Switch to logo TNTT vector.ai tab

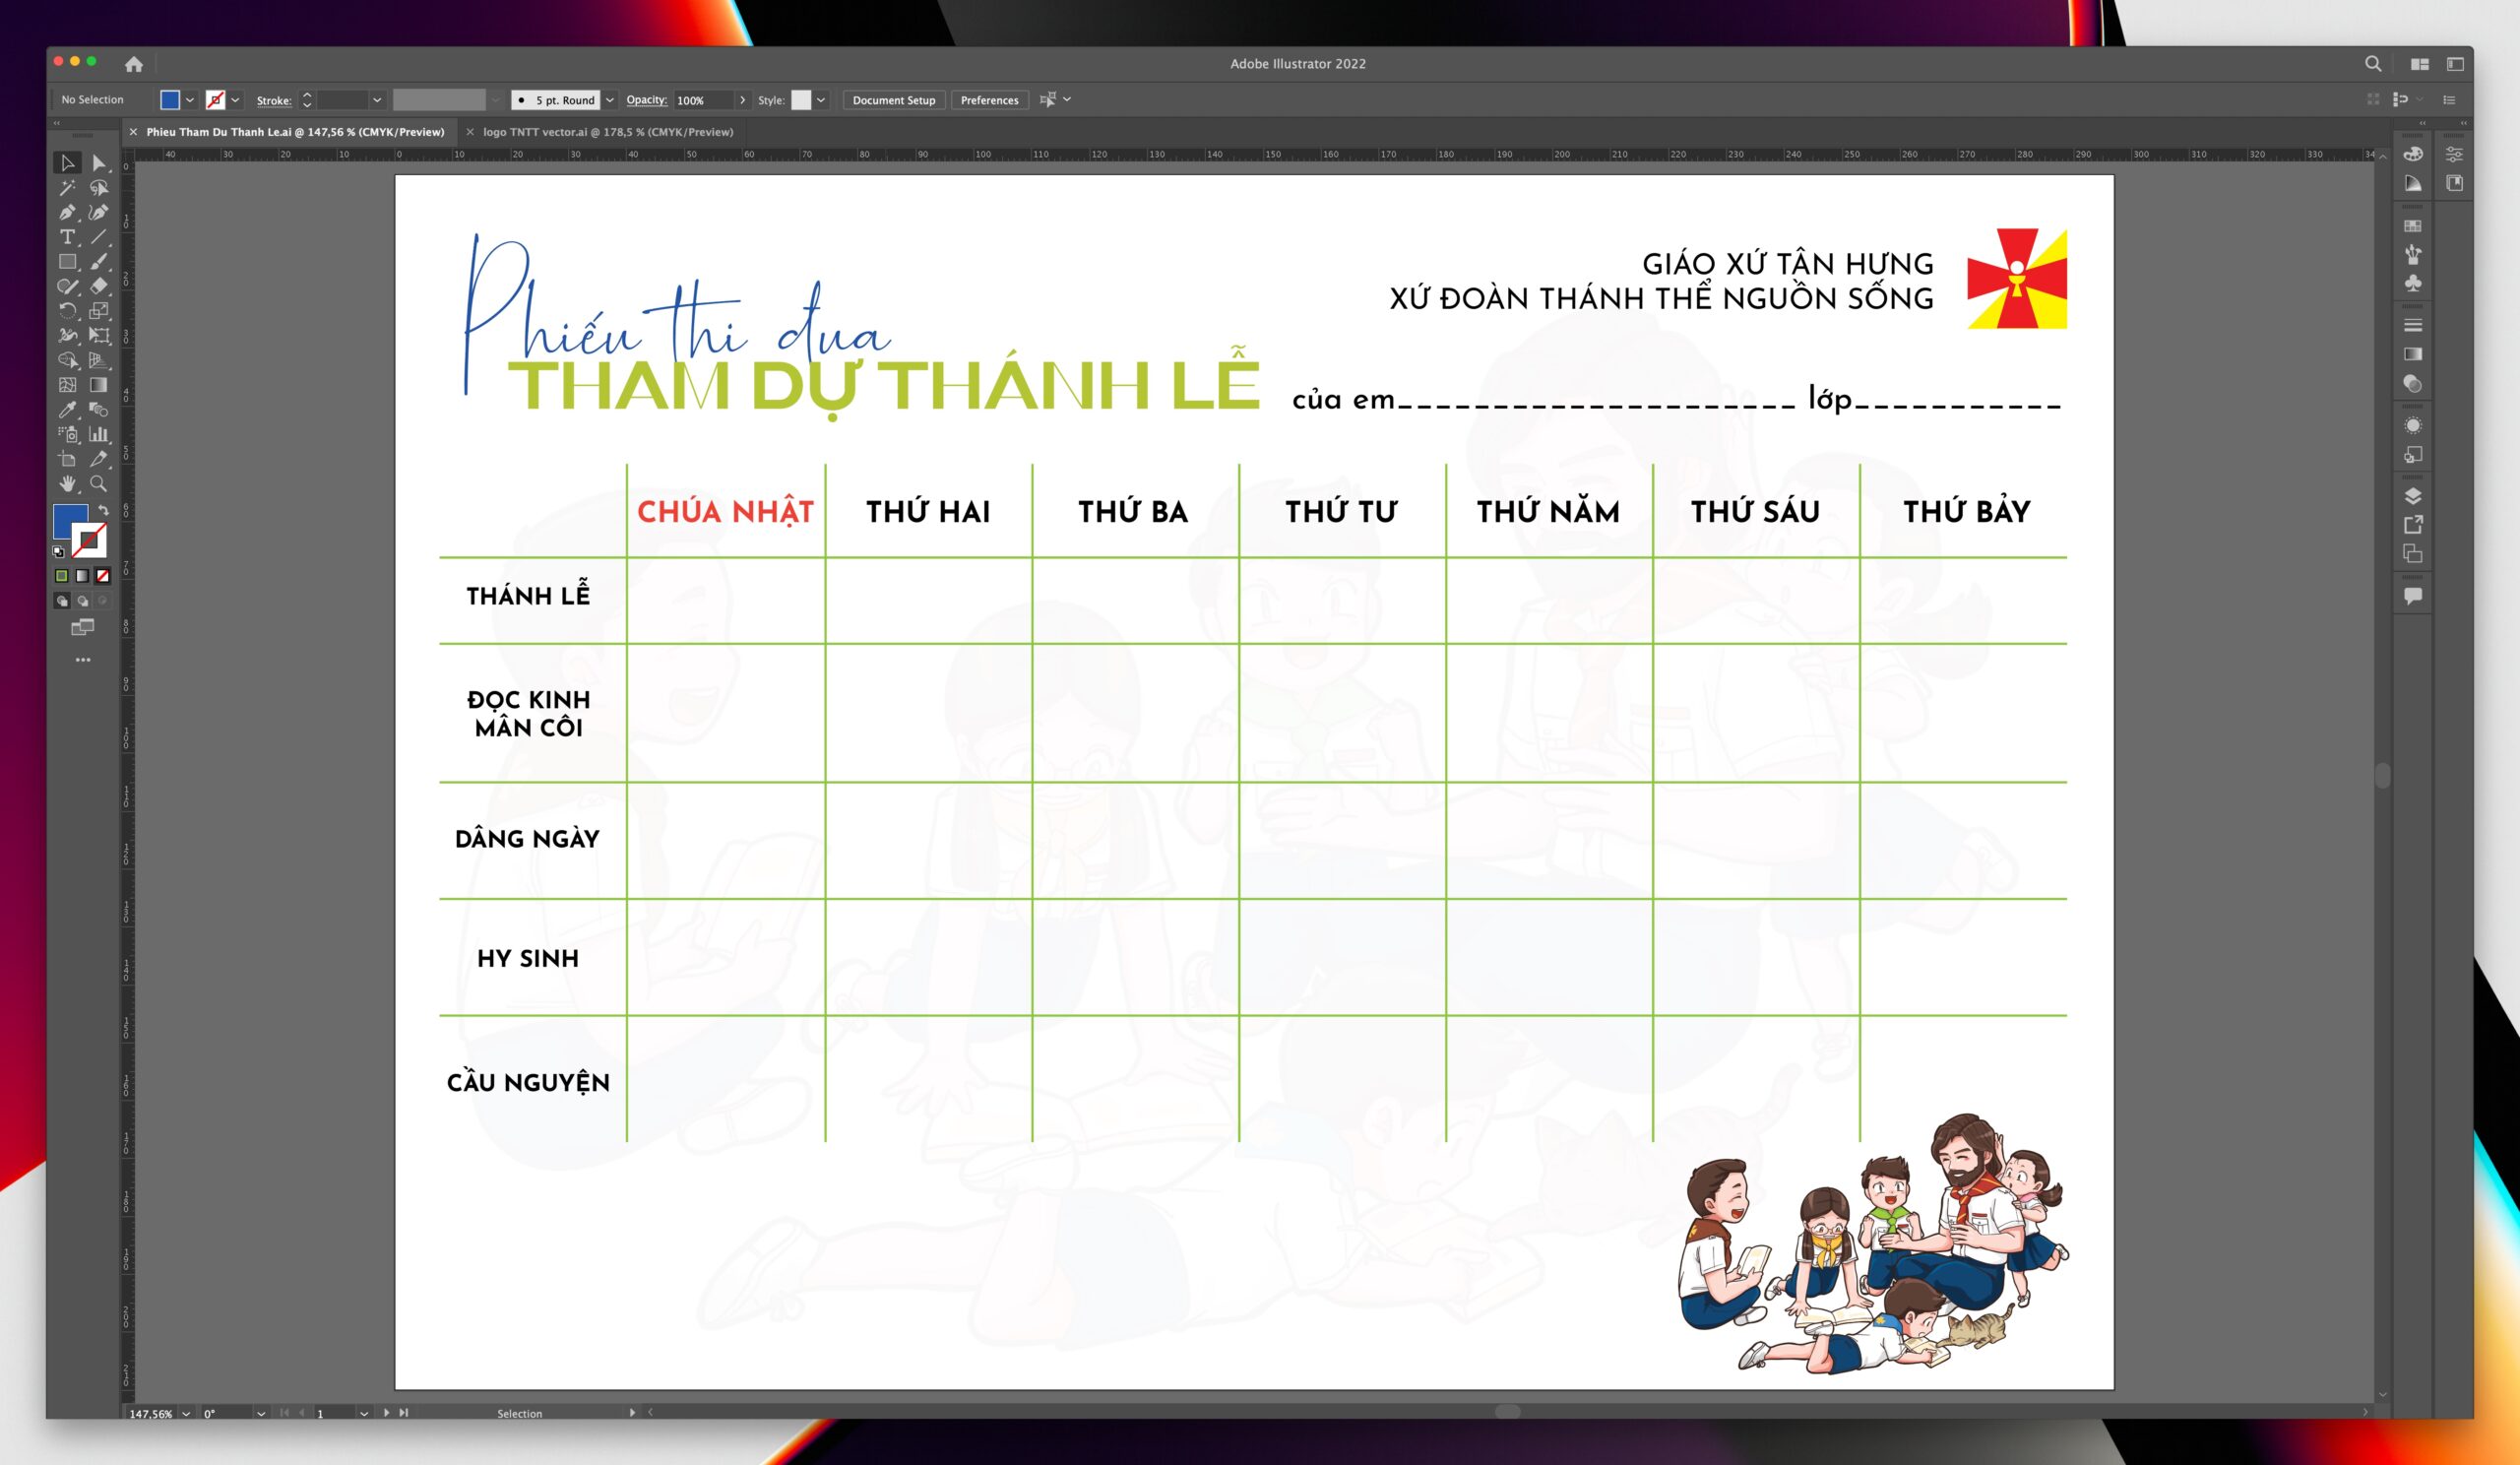click(607, 132)
